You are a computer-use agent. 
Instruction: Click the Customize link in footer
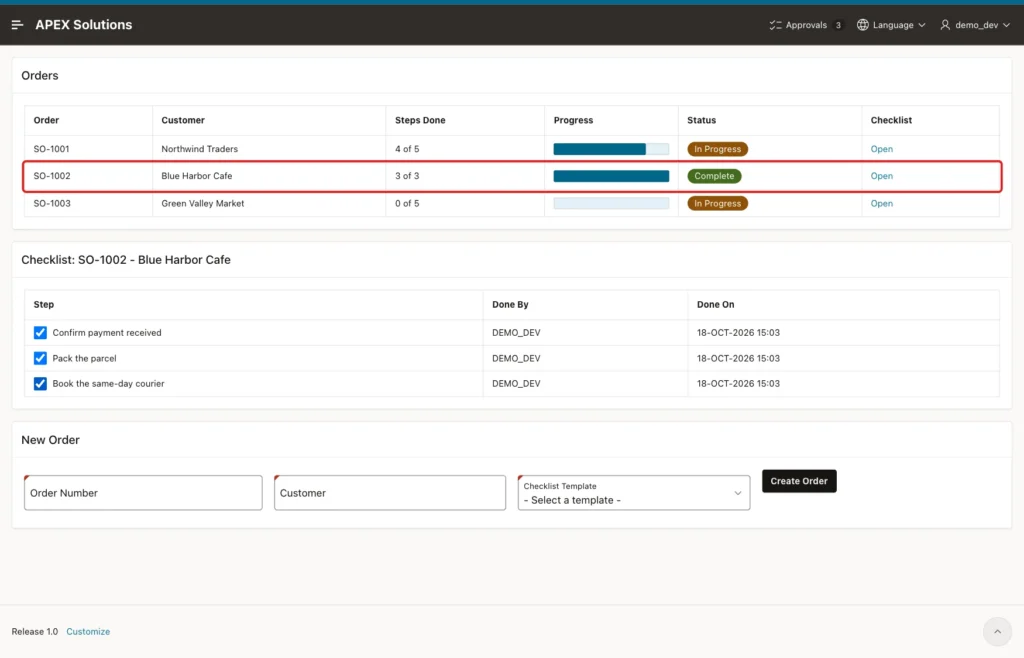point(88,631)
